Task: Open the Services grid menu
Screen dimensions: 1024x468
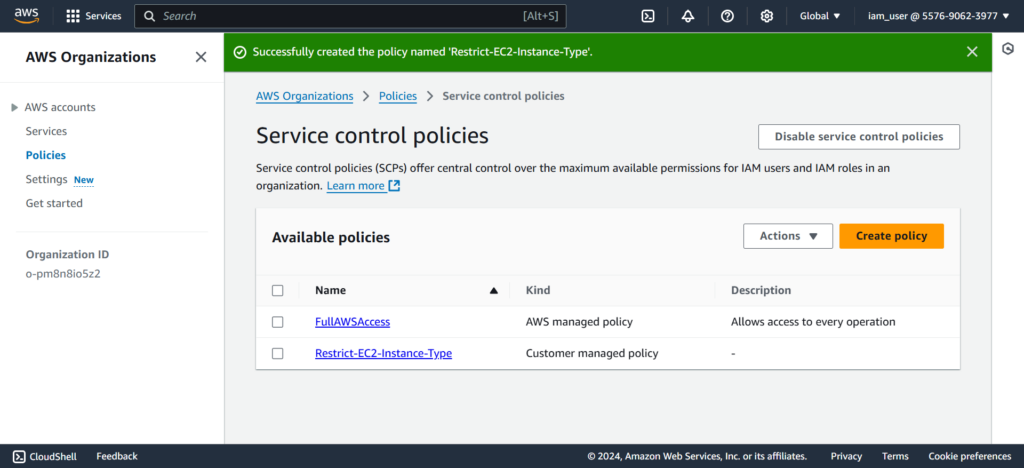Action: coord(93,16)
